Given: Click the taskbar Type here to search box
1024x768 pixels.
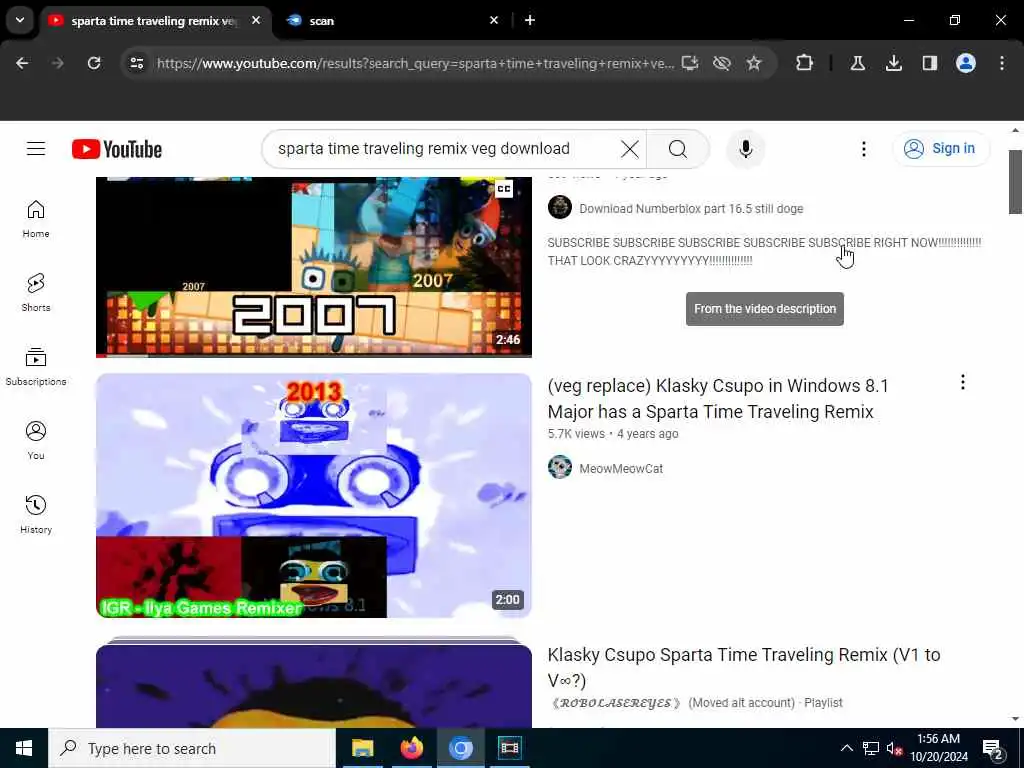Looking at the screenshot, I should click(x=192, y=748).
